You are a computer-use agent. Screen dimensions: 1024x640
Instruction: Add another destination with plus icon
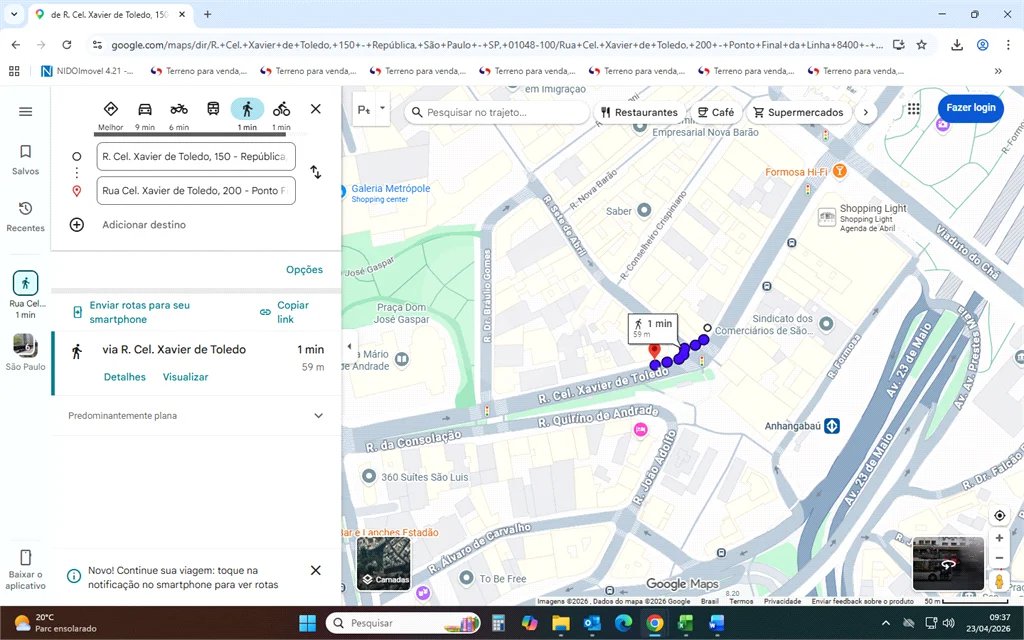coord(76,225)
